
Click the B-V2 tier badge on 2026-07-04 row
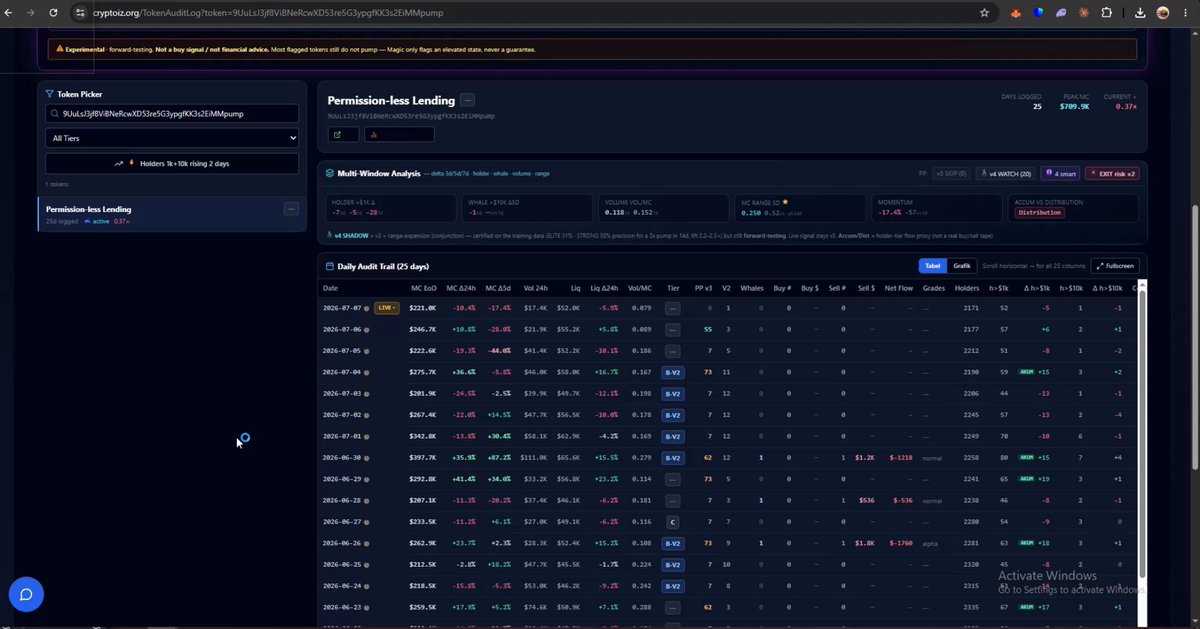coord(673,372)
